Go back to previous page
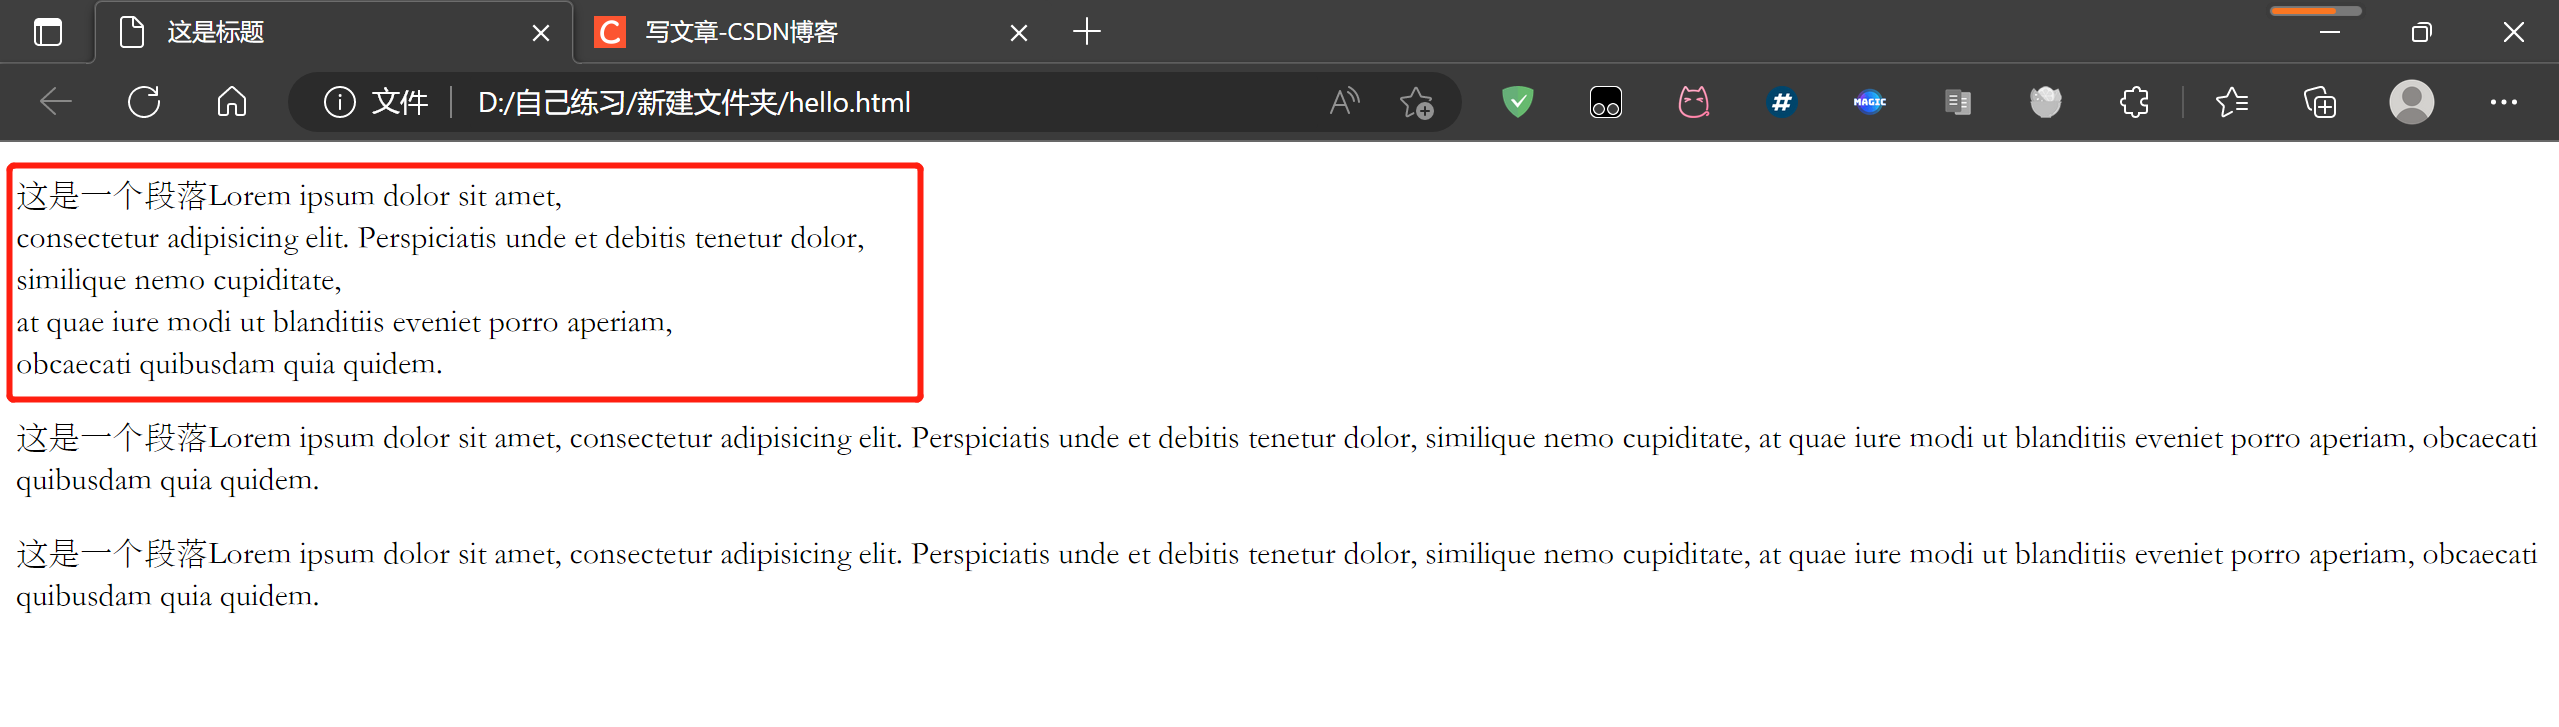Viewport: 2559px width, 727px height. pyautogui.click(x=56, y=102)
